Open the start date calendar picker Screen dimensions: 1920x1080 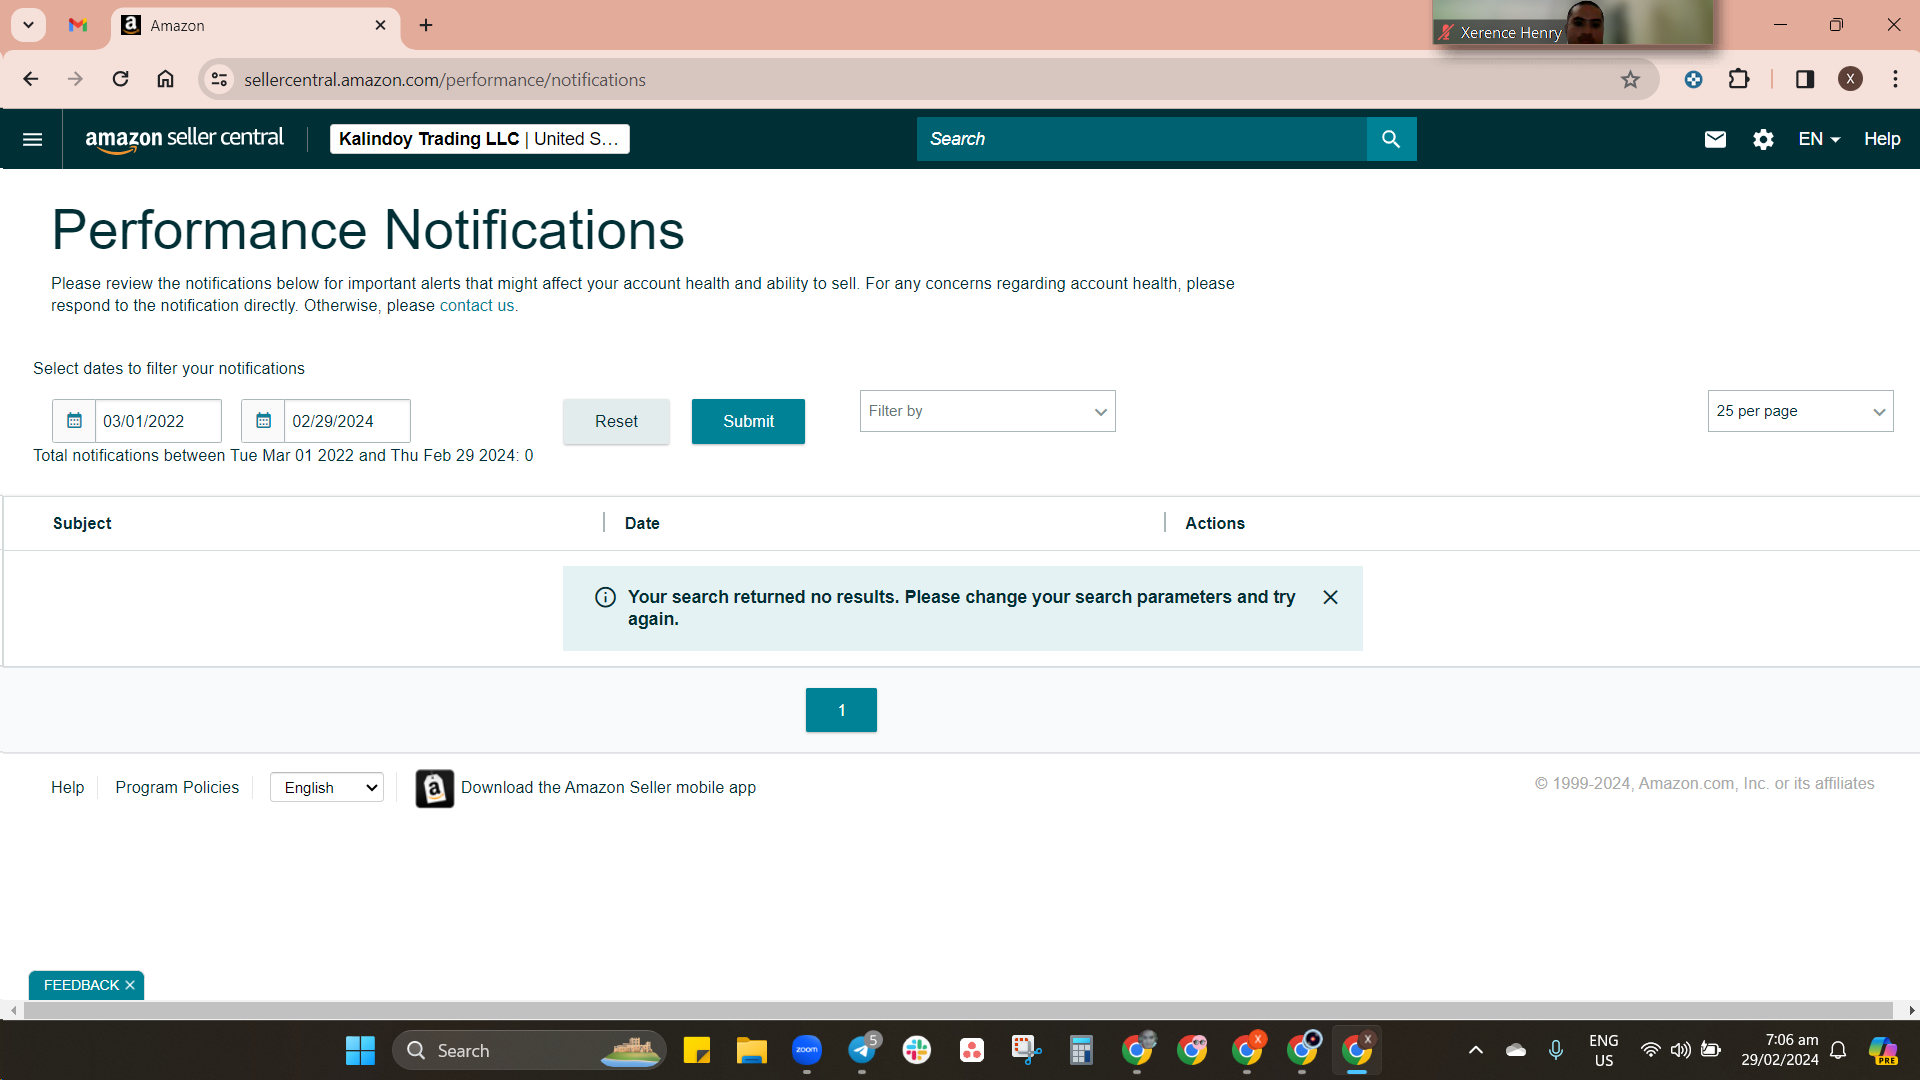[x=74, y=421]
